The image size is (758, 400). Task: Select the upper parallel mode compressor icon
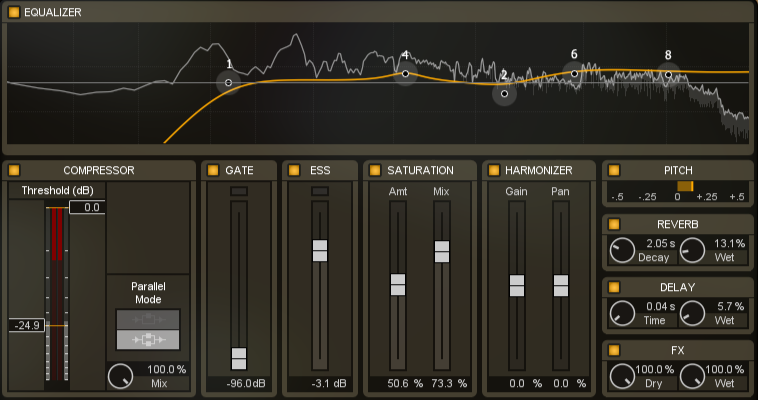(148, 320)
